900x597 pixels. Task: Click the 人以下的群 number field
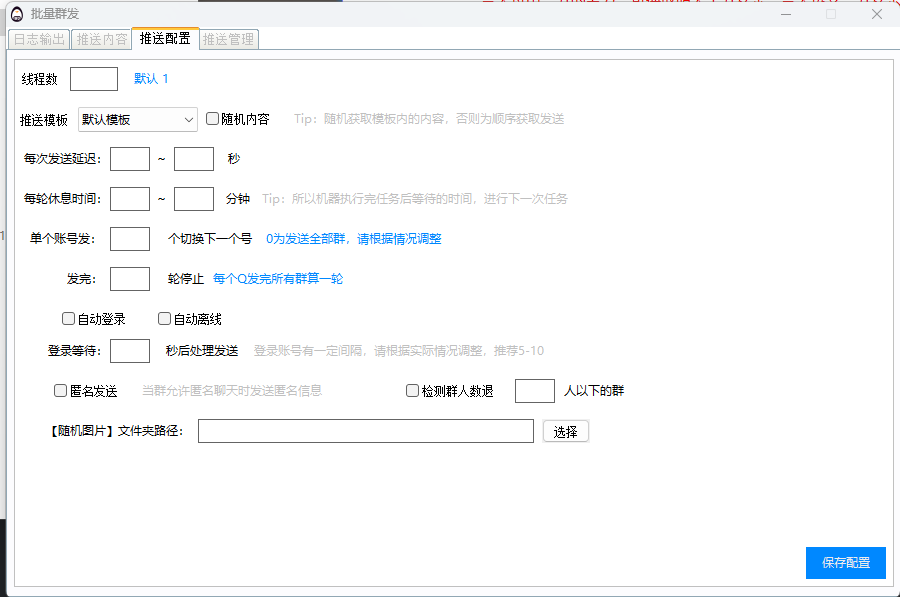[x=535, y=391]
